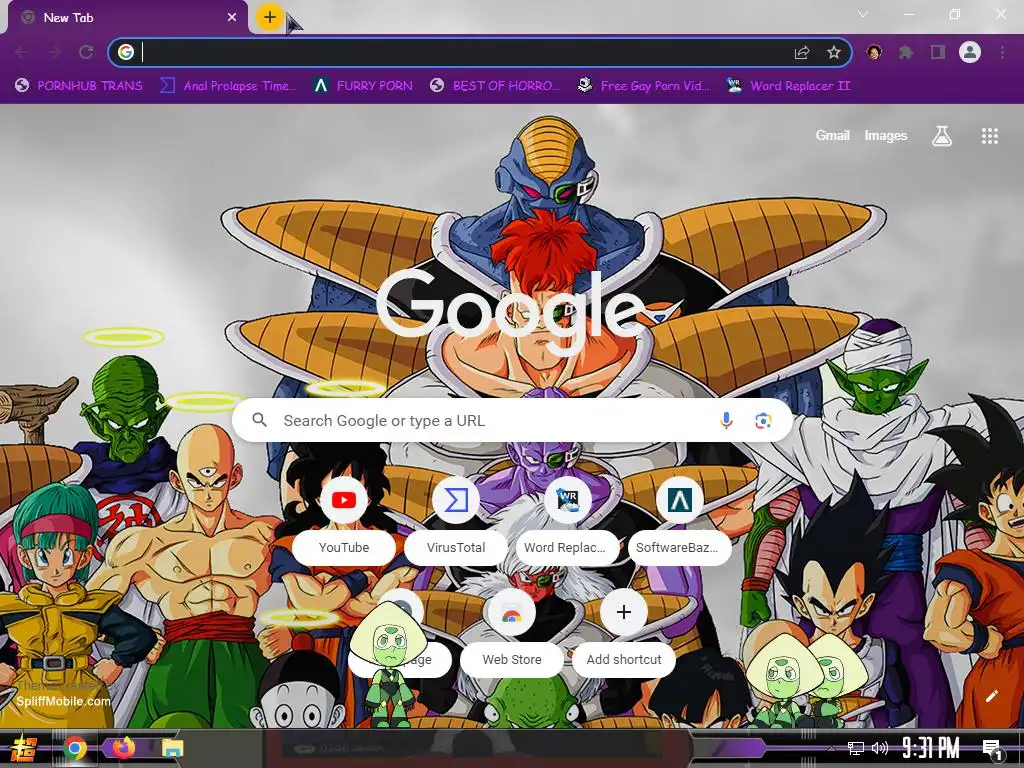Open a new tab with the plus button
The image size is (1024, 768).
[270, 17]
